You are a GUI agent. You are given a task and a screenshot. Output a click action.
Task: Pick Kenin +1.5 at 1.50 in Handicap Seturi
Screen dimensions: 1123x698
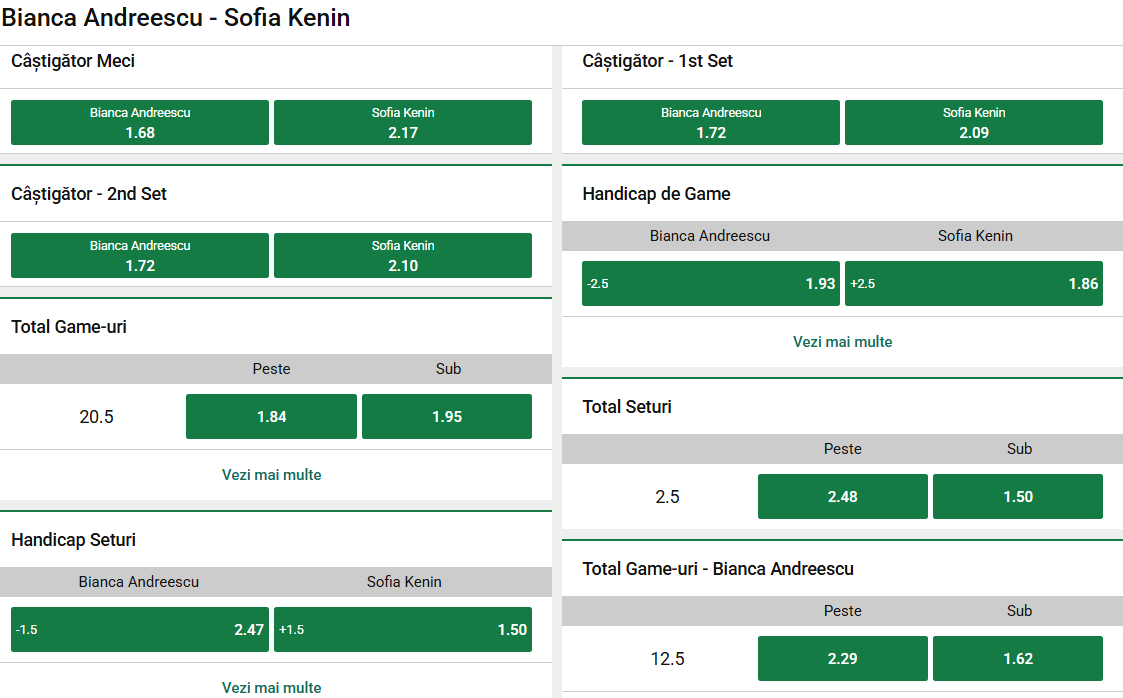pos(402,629)
